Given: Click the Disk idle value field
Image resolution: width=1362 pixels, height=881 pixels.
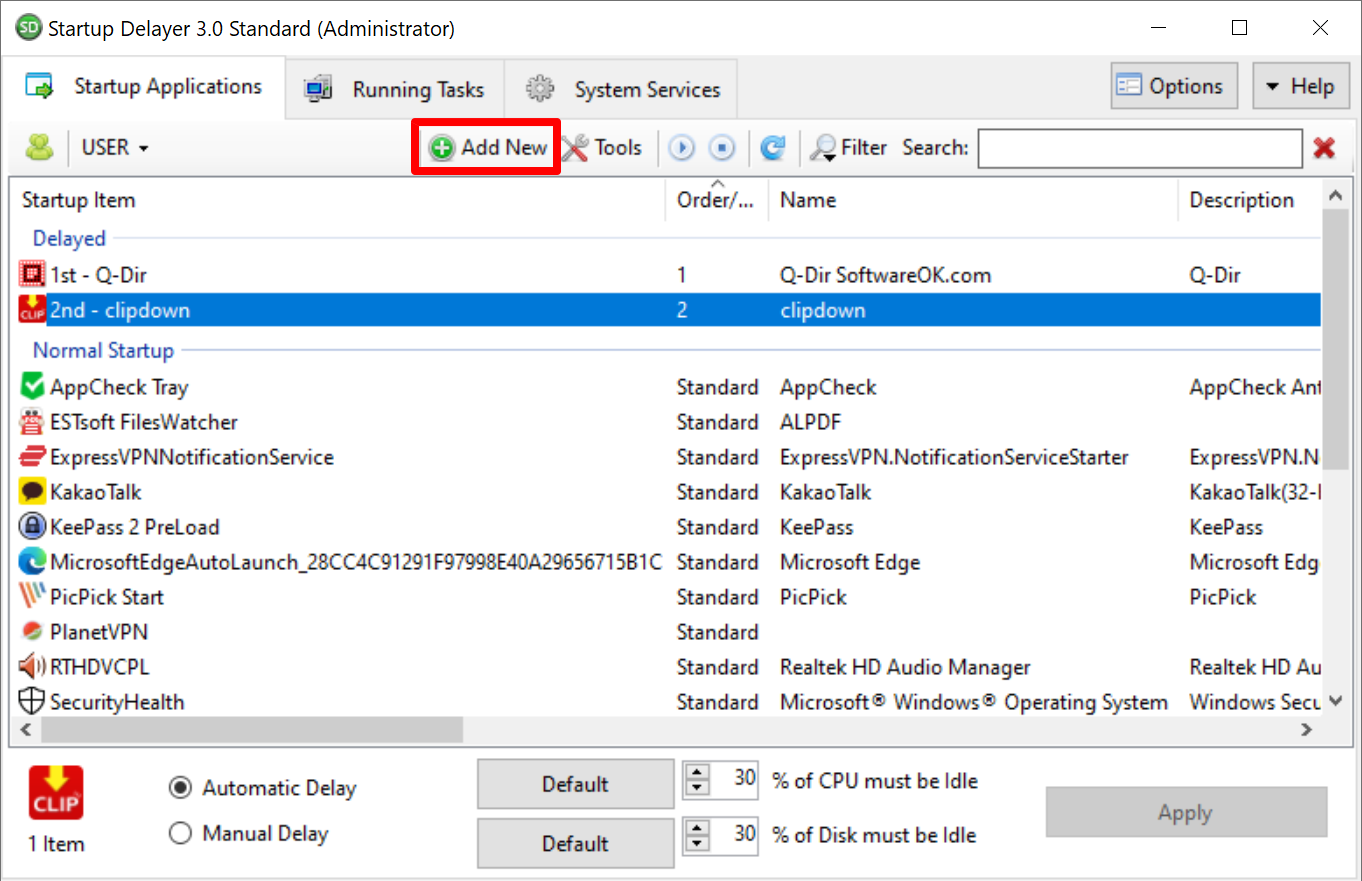Looking at the screenshot, I should click(x=736, y=836).
